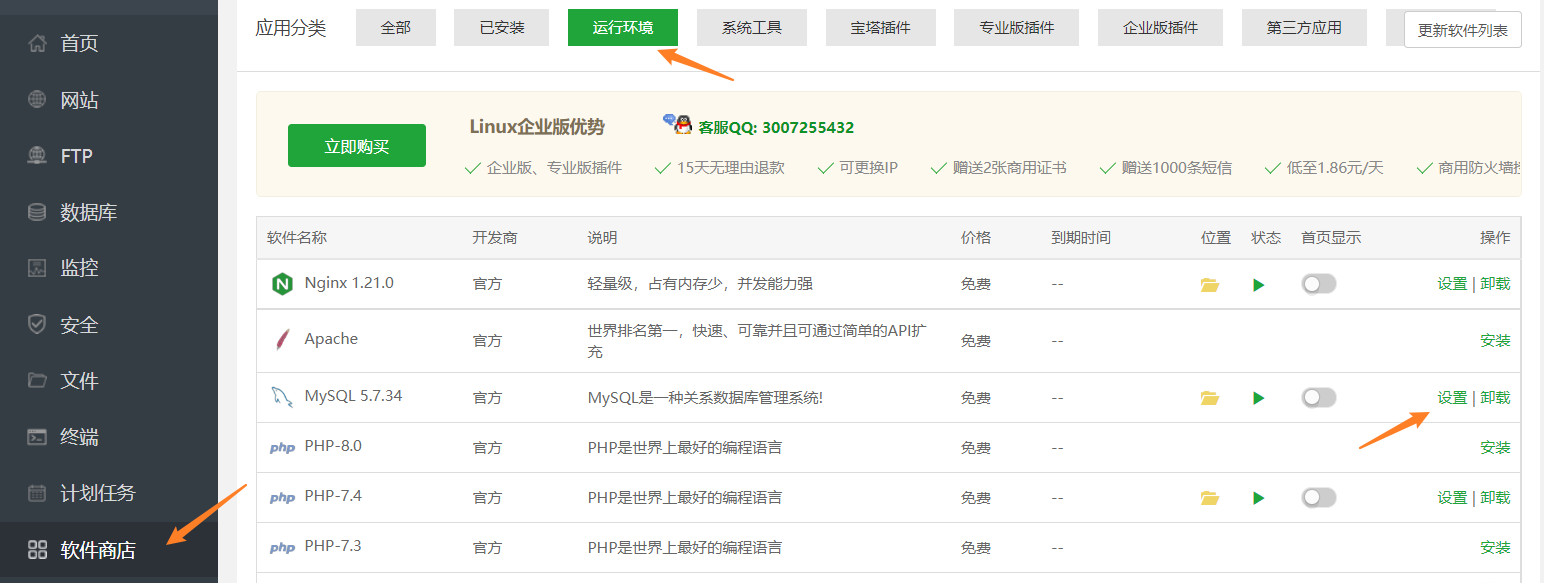Click the 数据库 database icon in sidebar
This screenshot has height=583, width=1544.
pos(37,212)
